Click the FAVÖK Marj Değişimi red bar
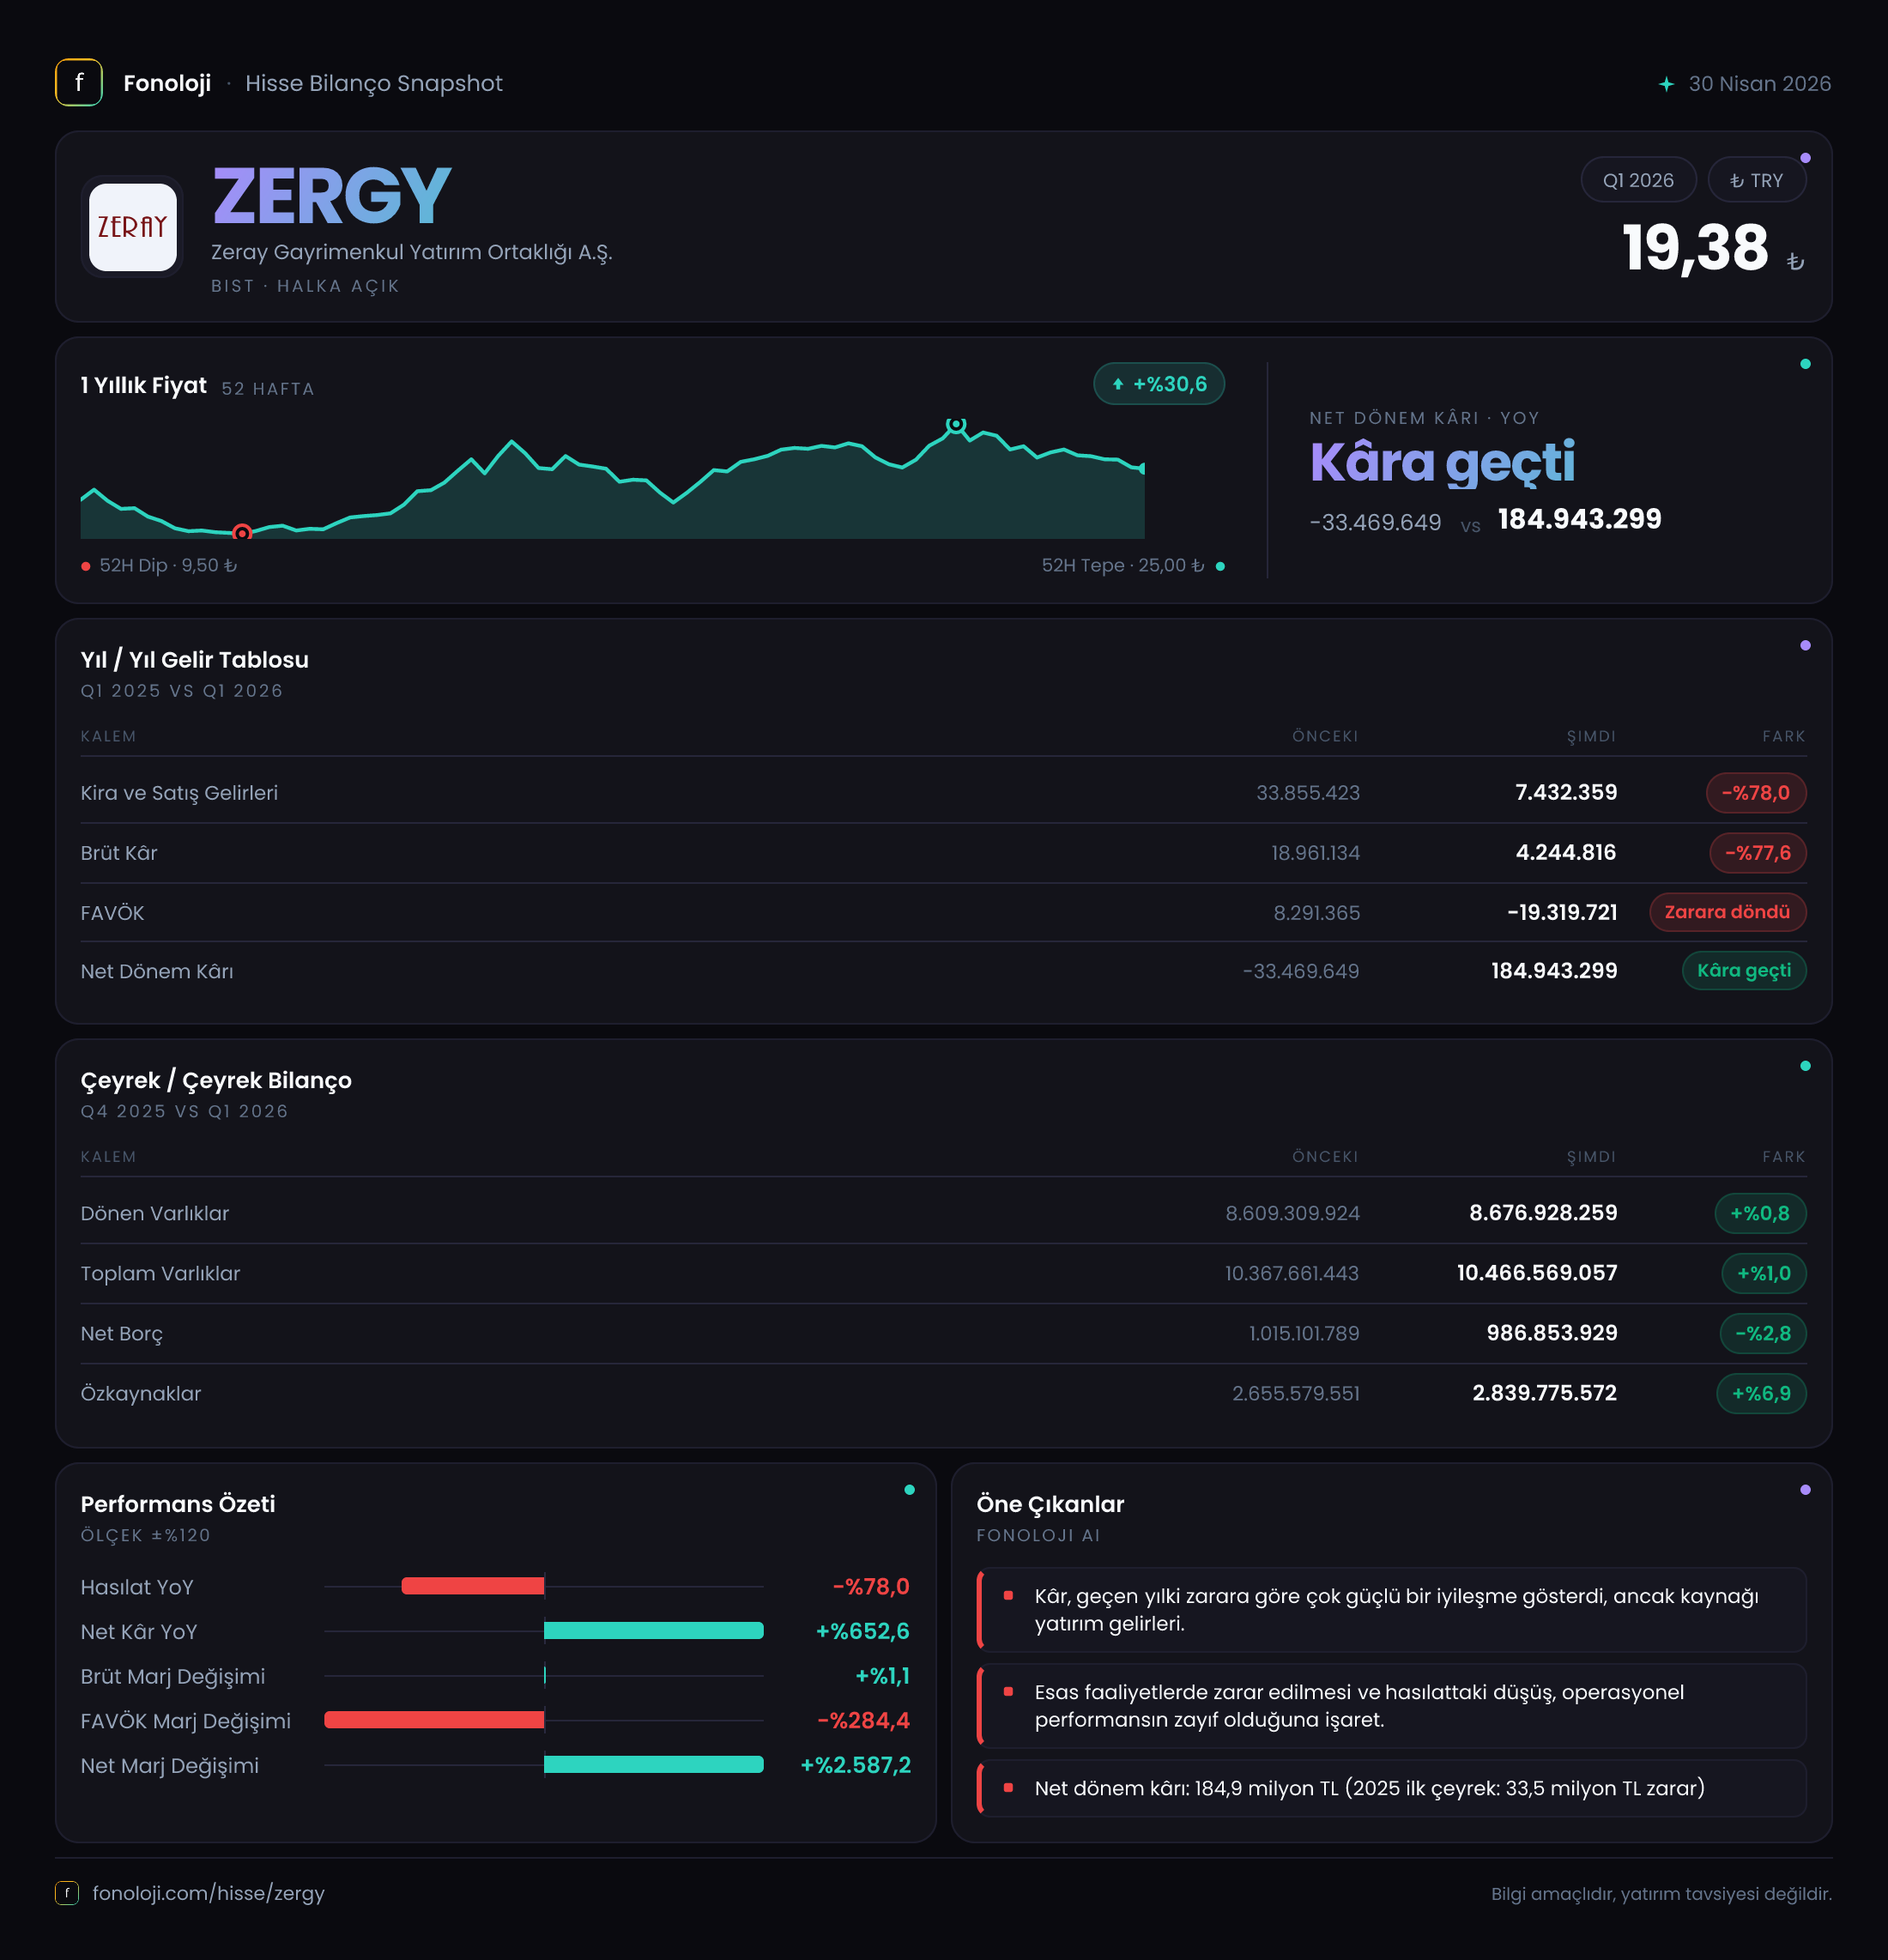This screenshot has width=1888, height=1960. pyautogui.click(x=434, y=1720)
